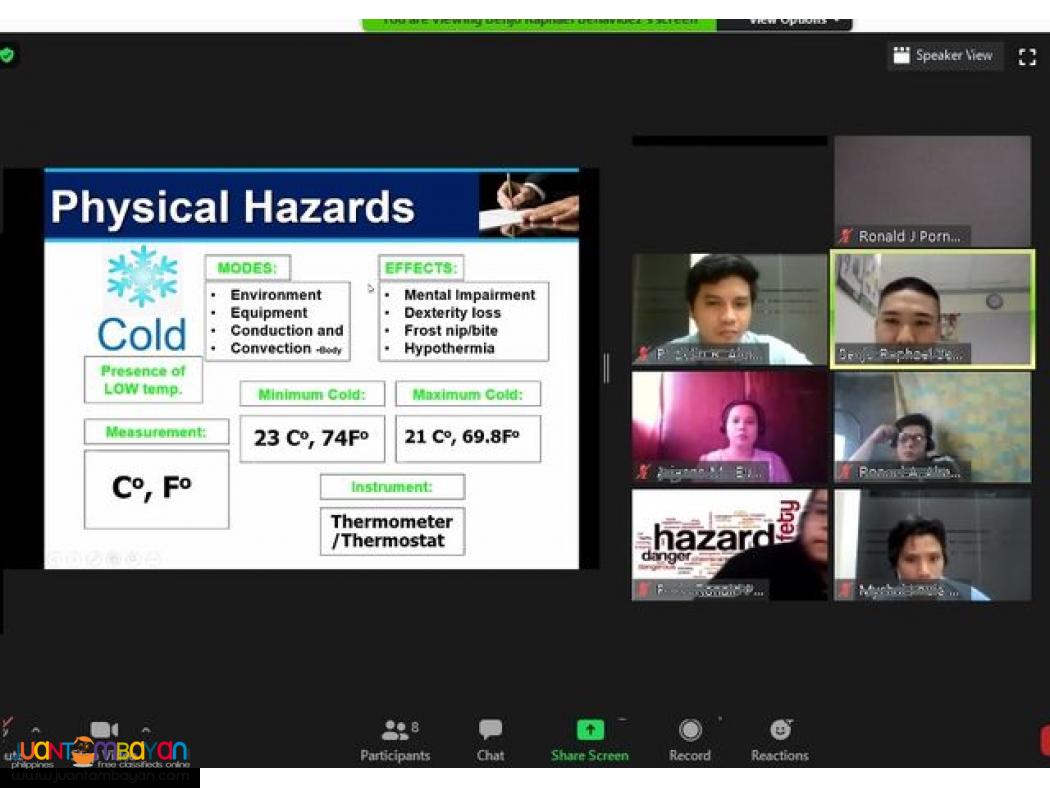This screenshot has width=1050, height=788.
Task: Toggle mute on the hazard word-cloud participant tile
Action: (x=645, y=590)
